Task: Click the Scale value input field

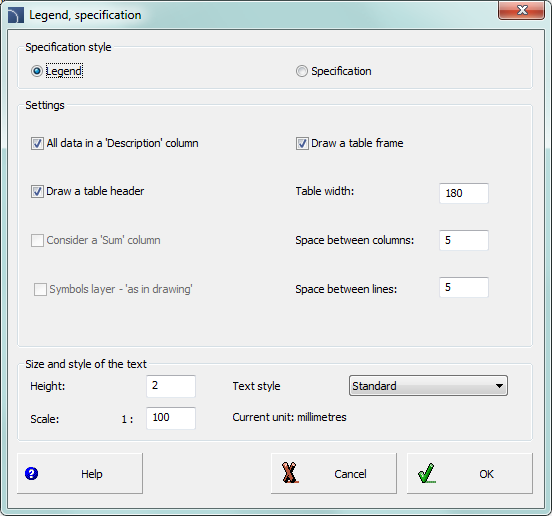Action: pos(171,418)
